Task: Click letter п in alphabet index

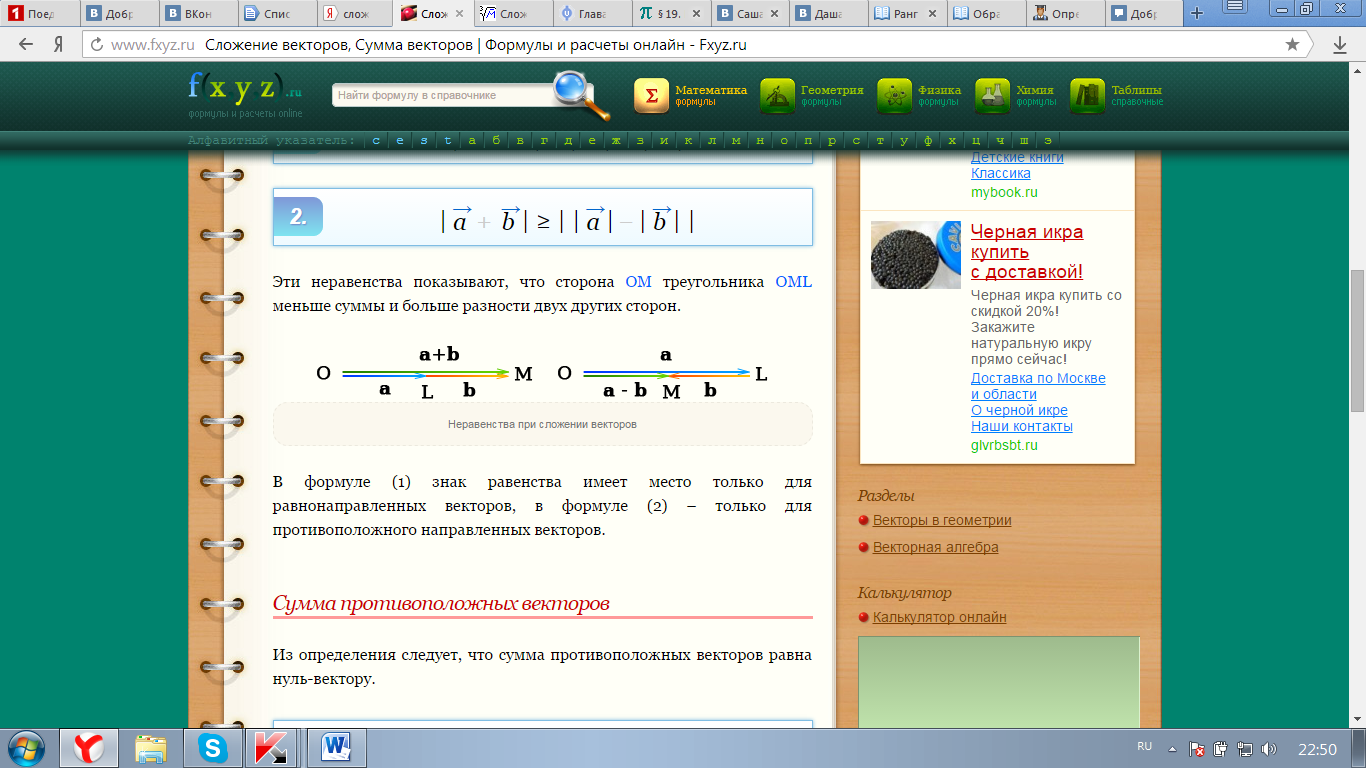Action: coord(807,140)
